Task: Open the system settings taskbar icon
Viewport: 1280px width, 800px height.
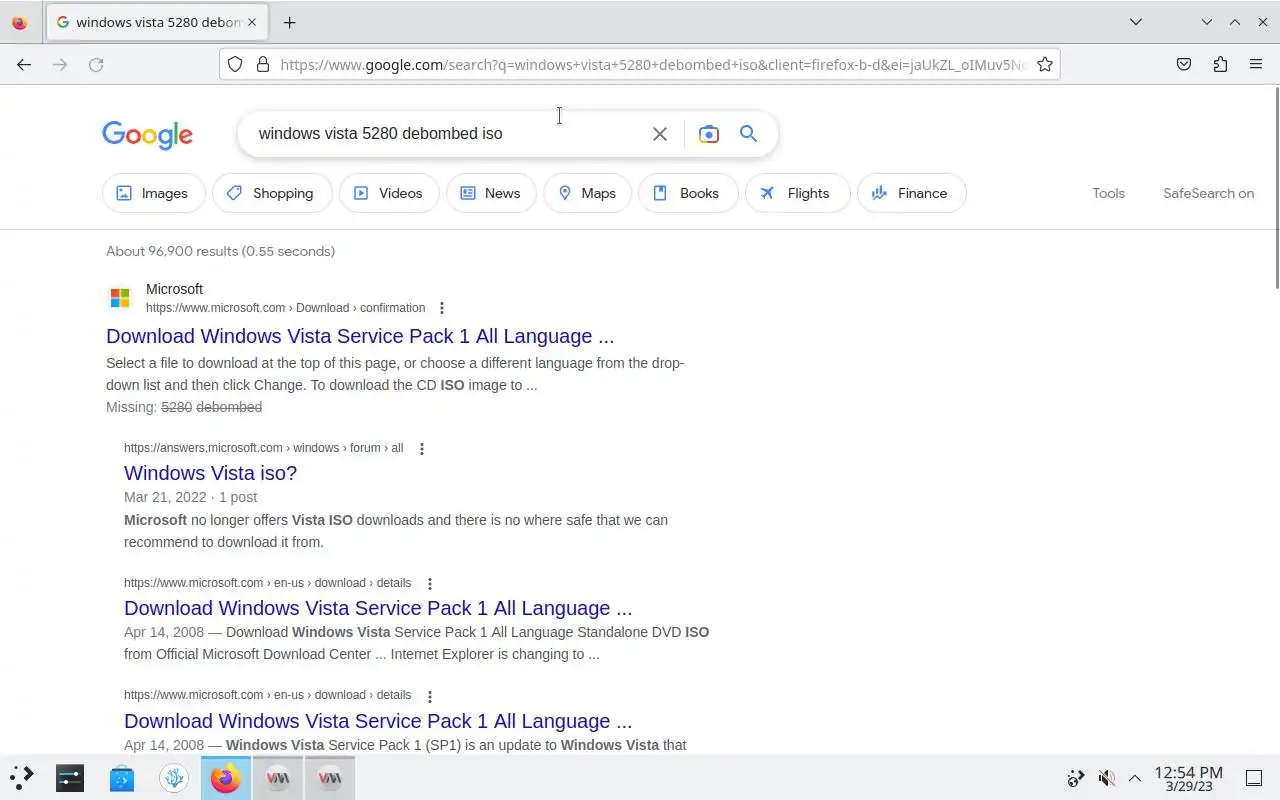Action: pyautogui.click(x=70, y=777)
